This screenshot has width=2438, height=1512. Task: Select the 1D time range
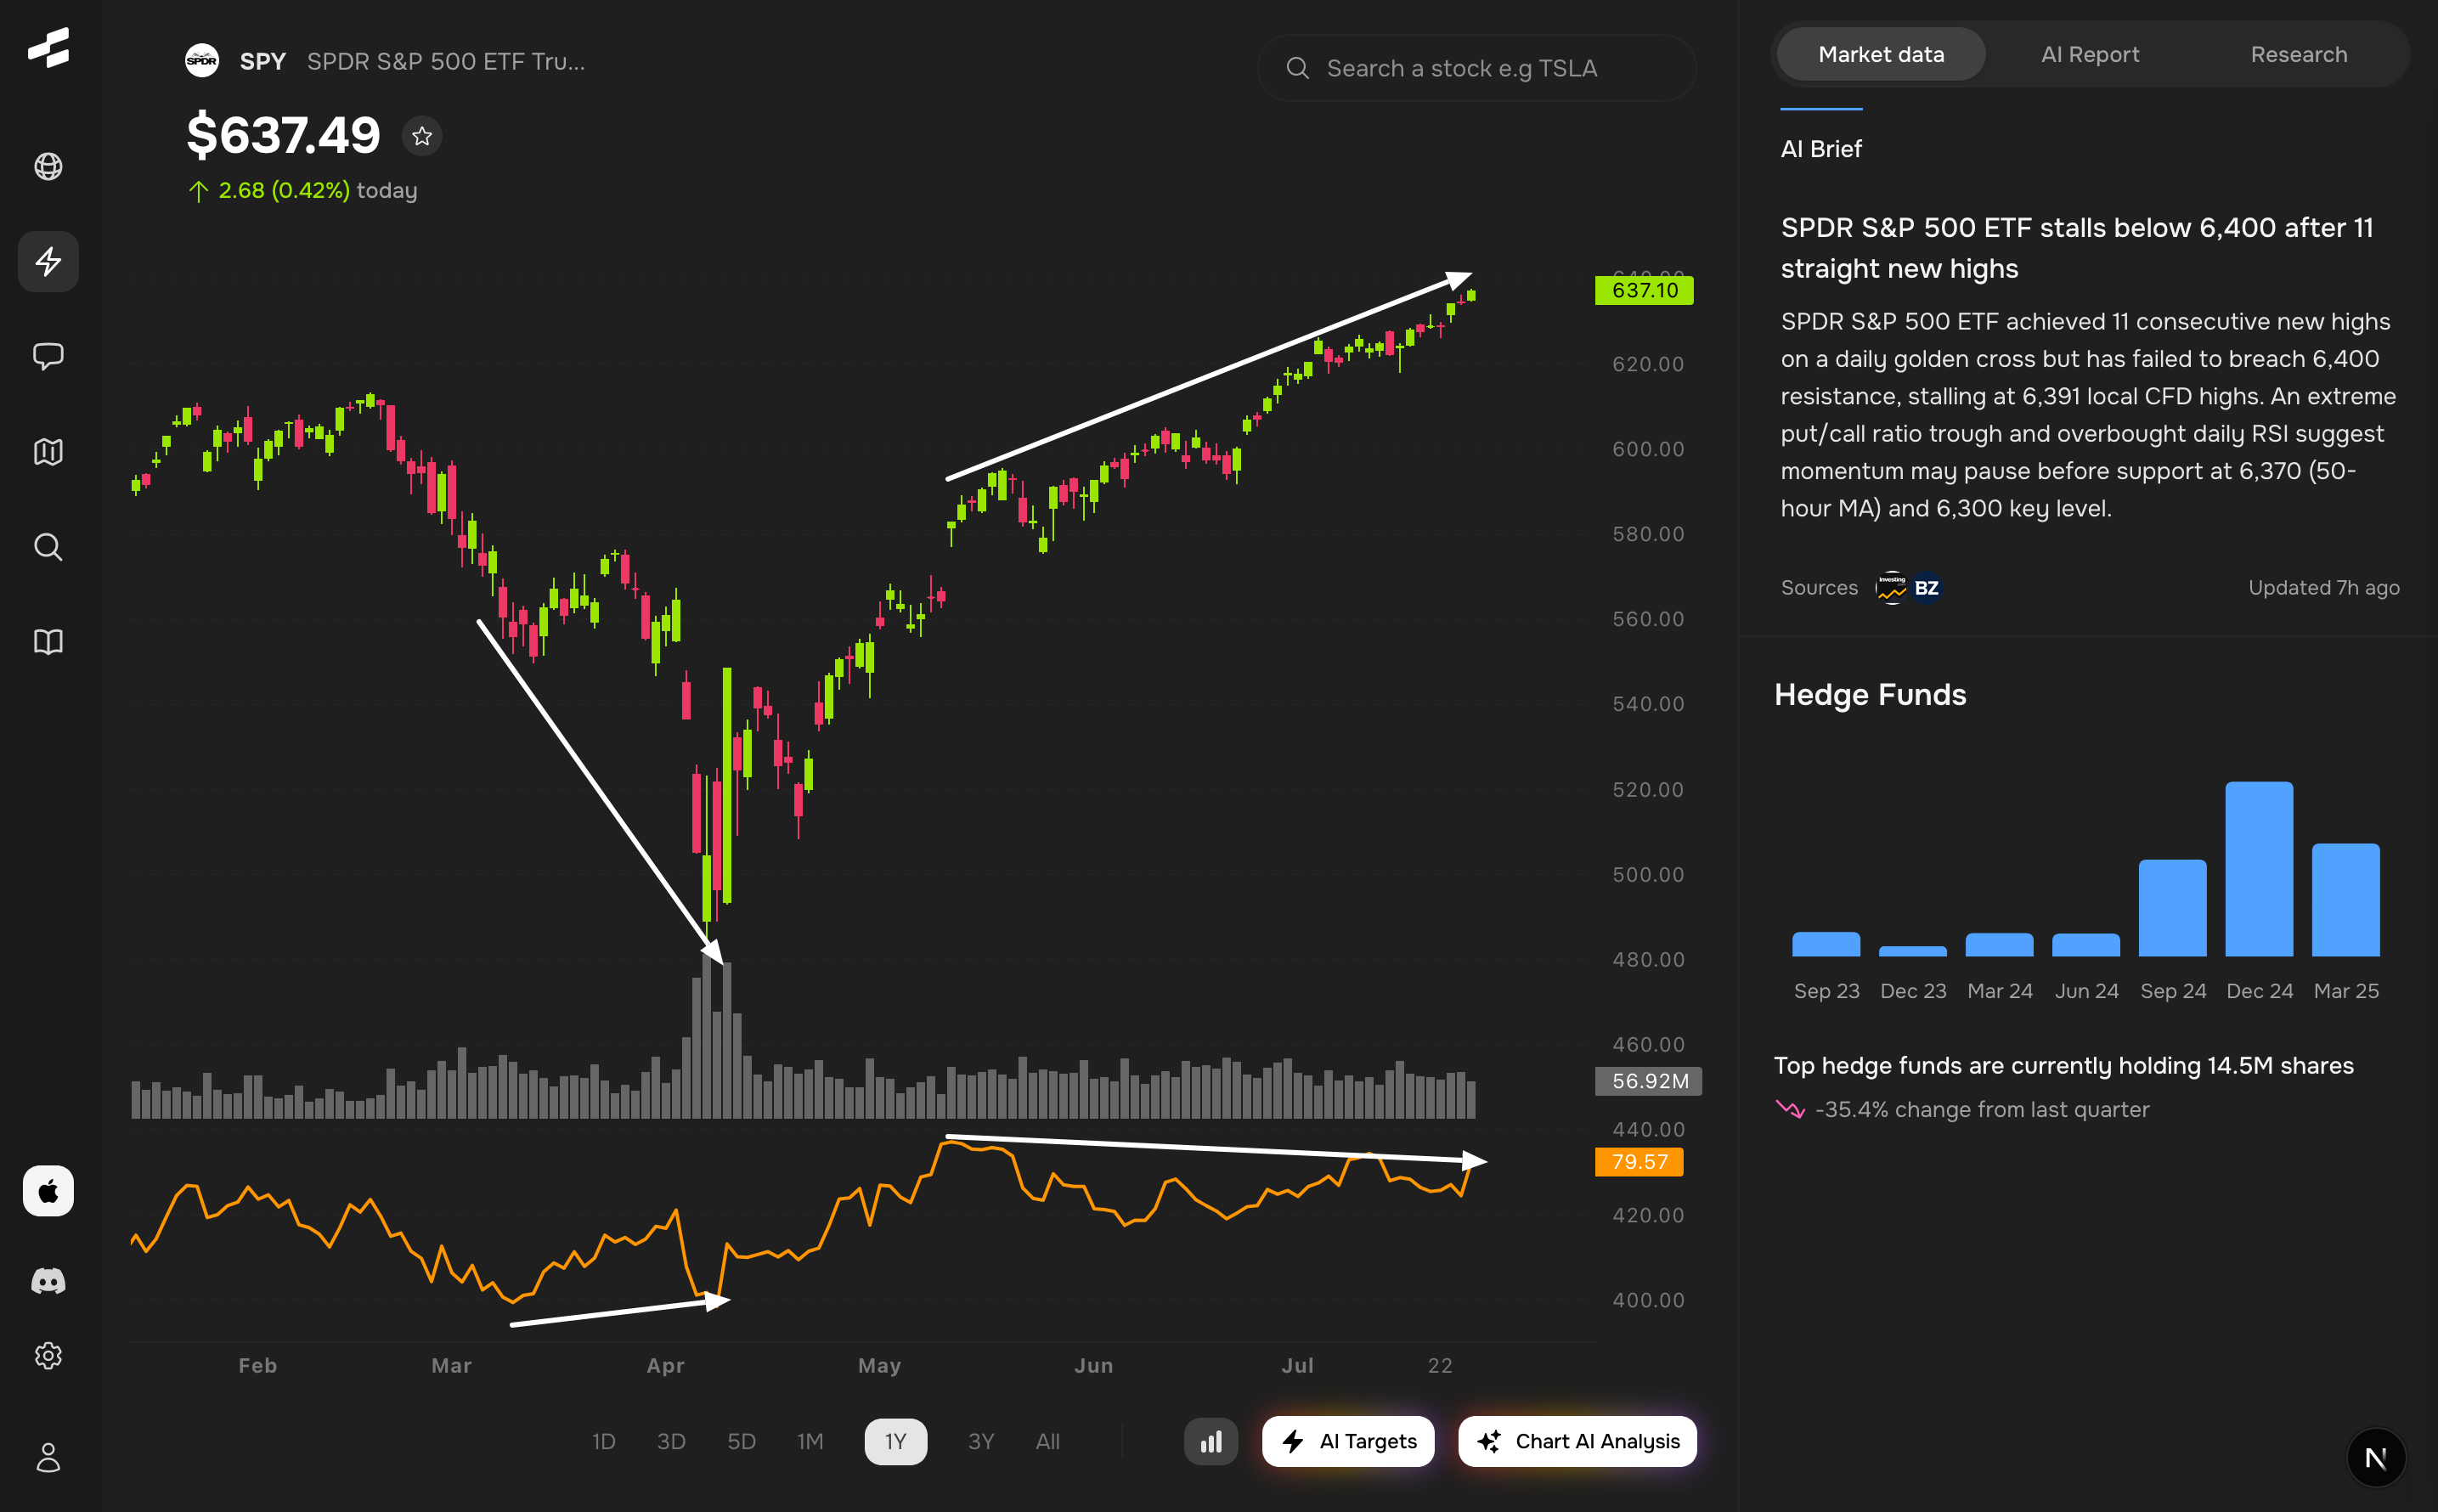coord(603,1441)
